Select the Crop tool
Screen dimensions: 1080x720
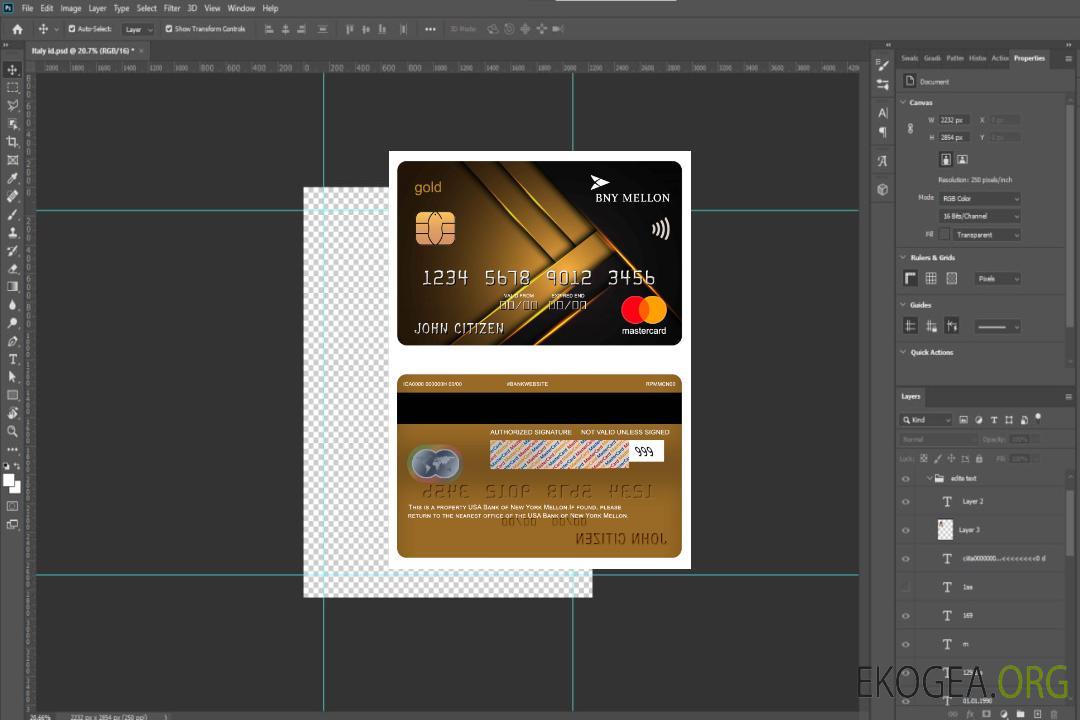point(12,142)
